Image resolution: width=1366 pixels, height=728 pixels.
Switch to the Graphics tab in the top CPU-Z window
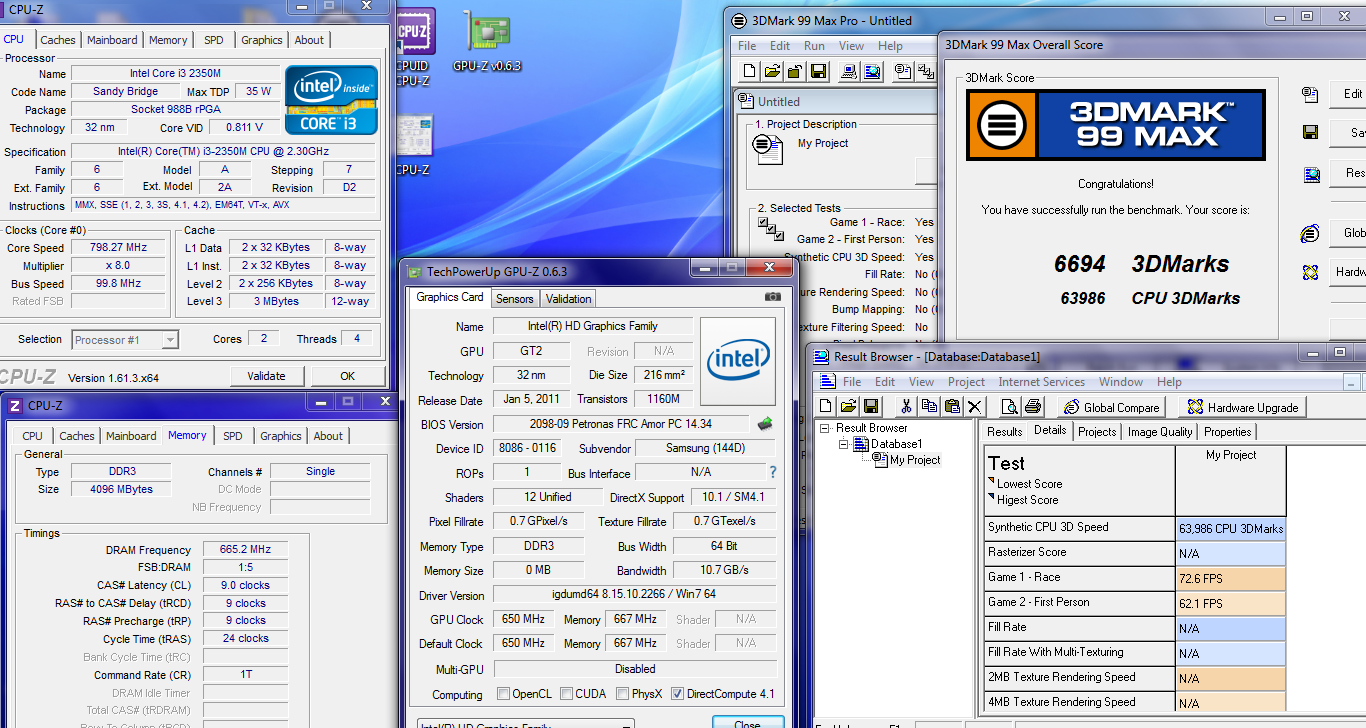[x=261, y=40]
